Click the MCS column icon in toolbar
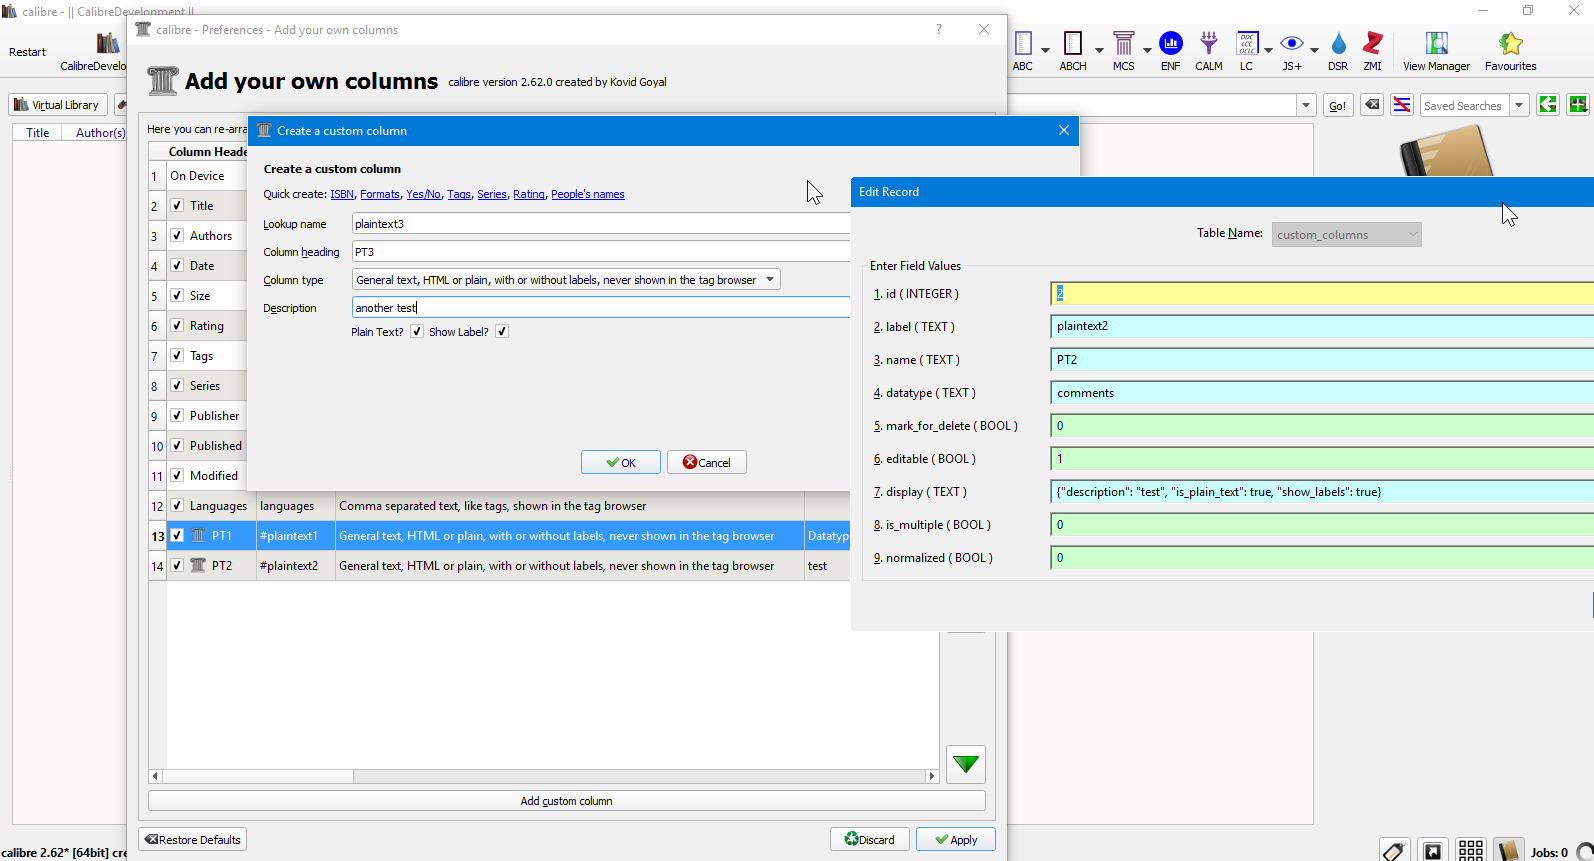 pos(1124,44)
